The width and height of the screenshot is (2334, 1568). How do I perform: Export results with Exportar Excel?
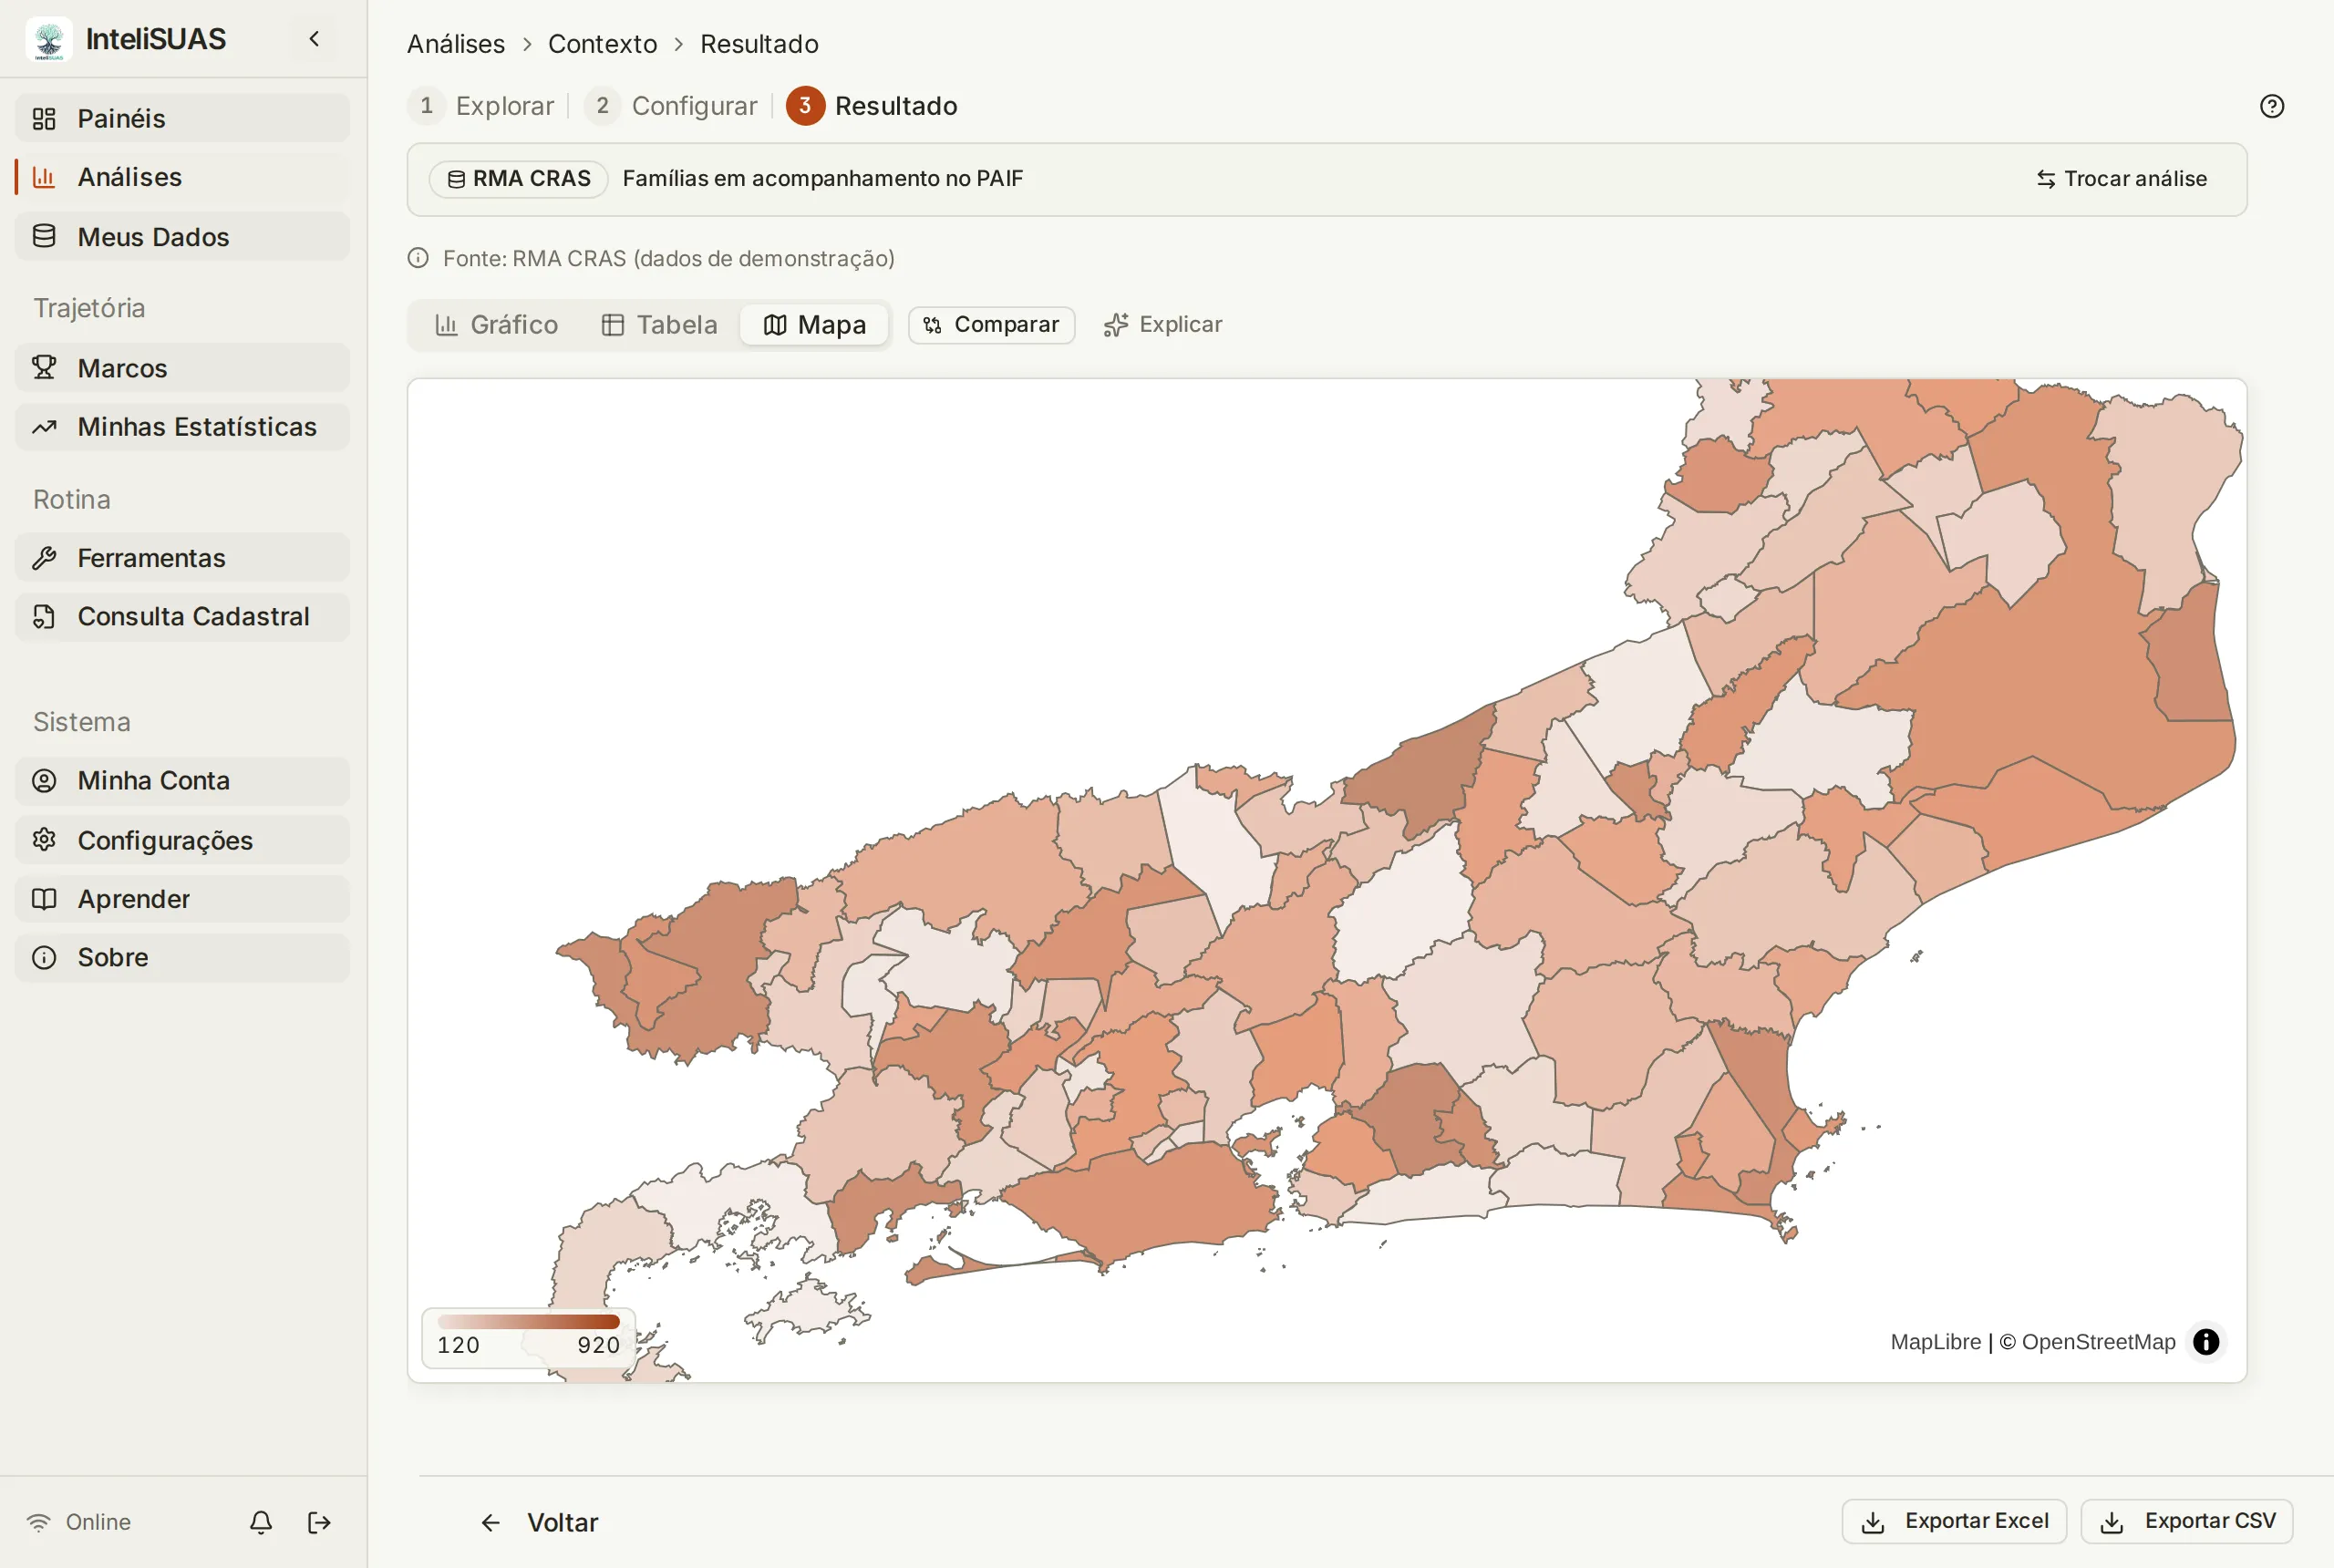point(1954,1521)
